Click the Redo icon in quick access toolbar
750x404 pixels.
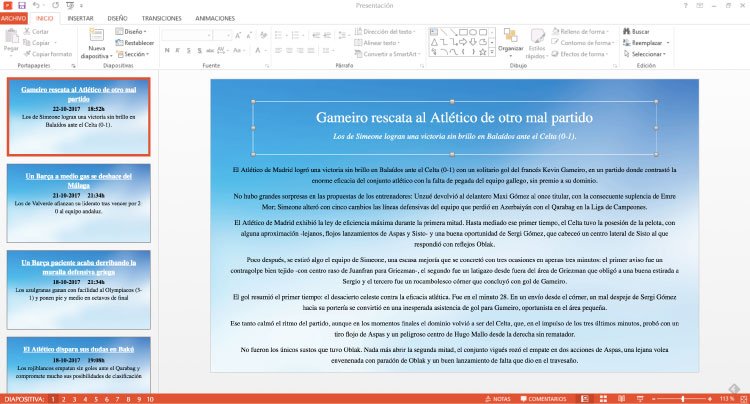tap(55, 5)
